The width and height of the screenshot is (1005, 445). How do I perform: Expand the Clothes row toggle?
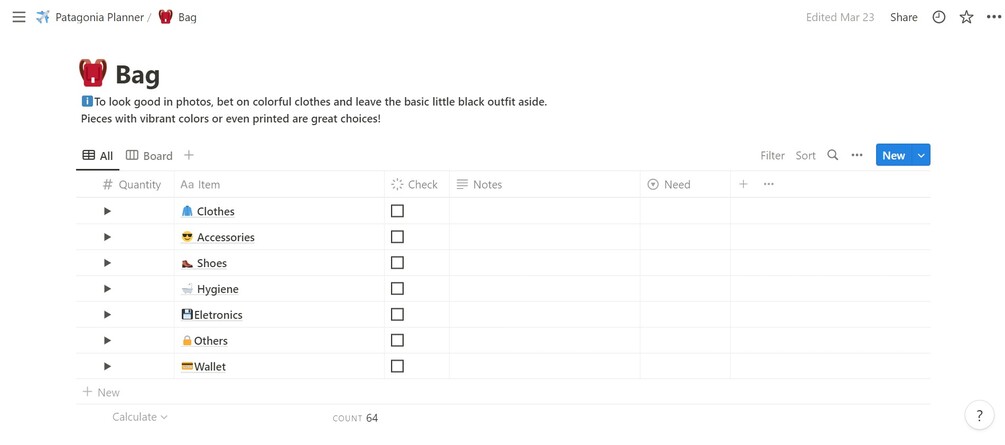point(107,211)
